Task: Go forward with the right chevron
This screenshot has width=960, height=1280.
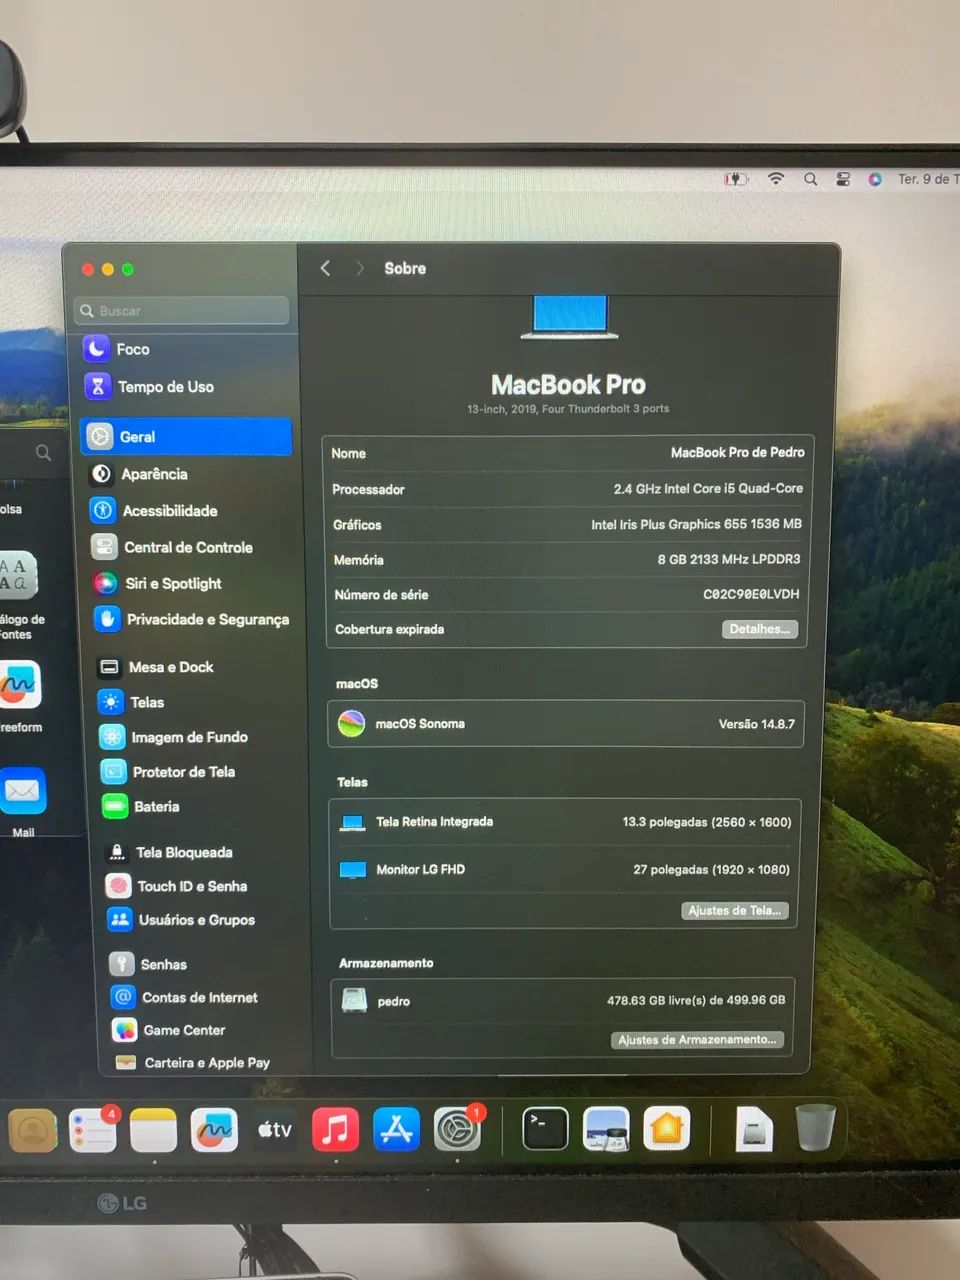Action: coord(360,268)
